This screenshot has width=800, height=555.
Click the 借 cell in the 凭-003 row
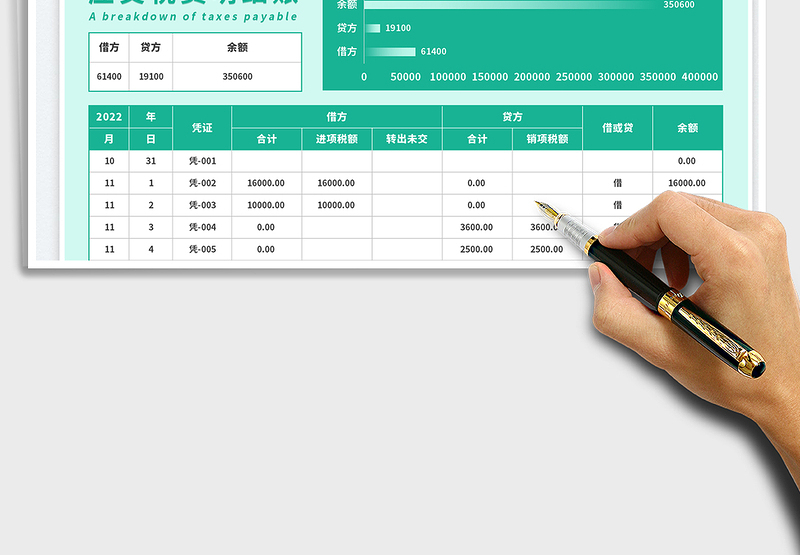(x=617, y=205)
